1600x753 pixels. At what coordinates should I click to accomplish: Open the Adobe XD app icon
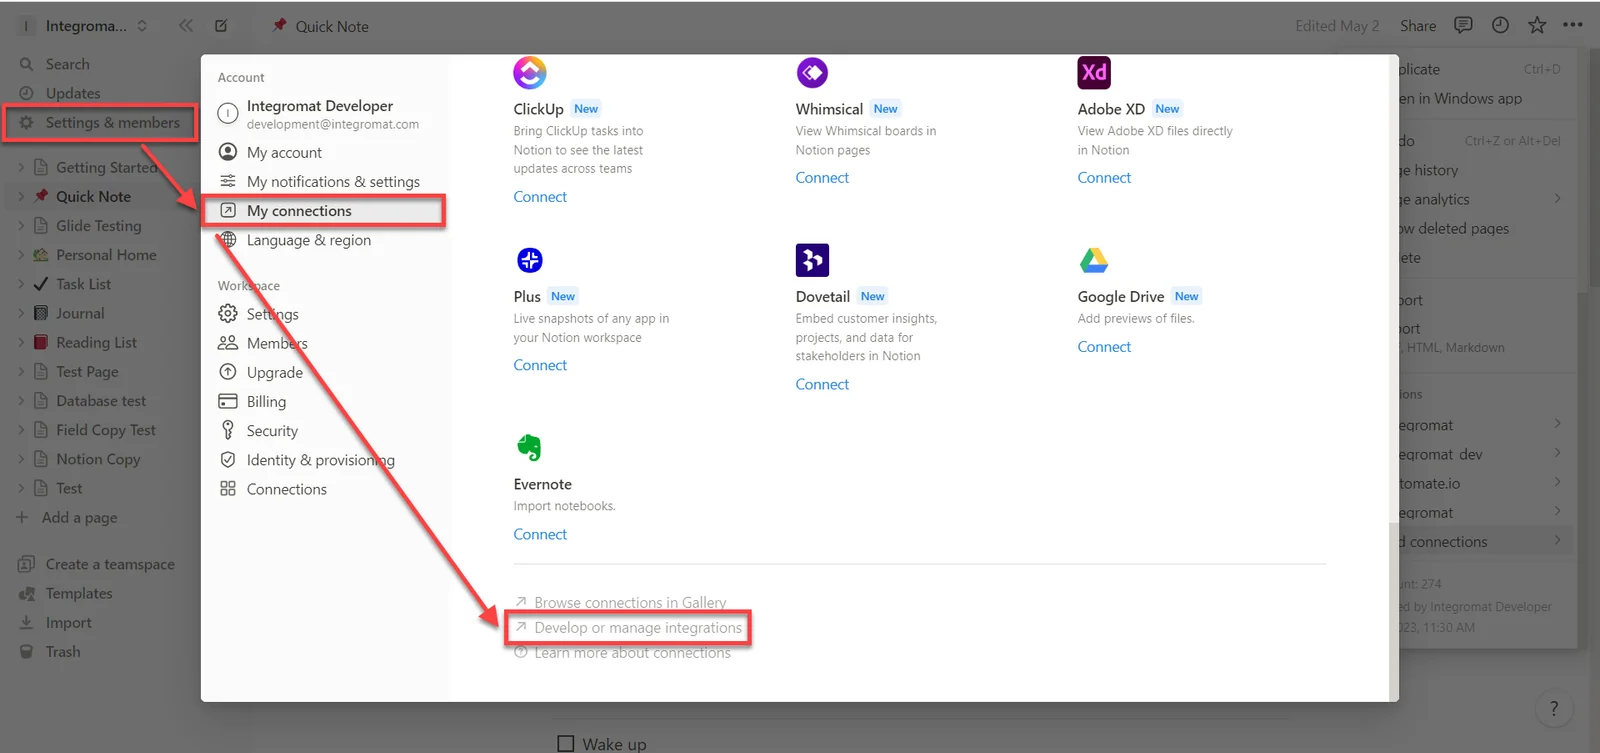(x=1094, y=72)
